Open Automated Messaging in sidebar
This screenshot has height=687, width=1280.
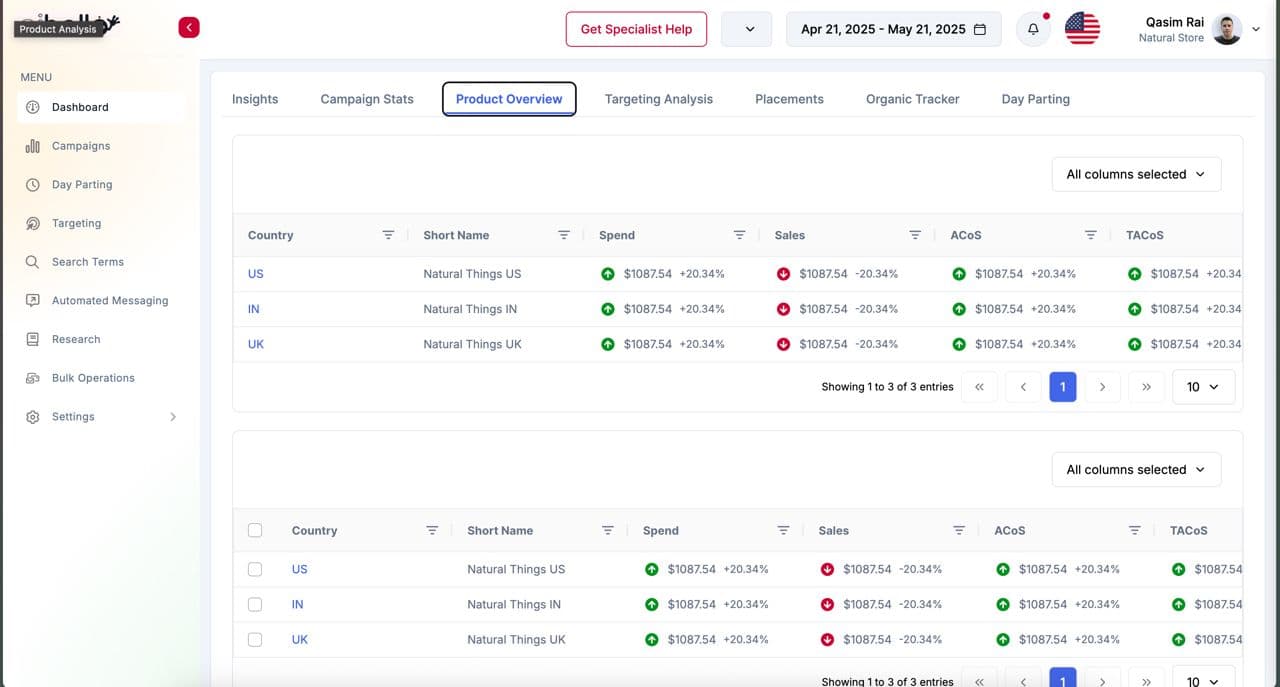point(110,301)
